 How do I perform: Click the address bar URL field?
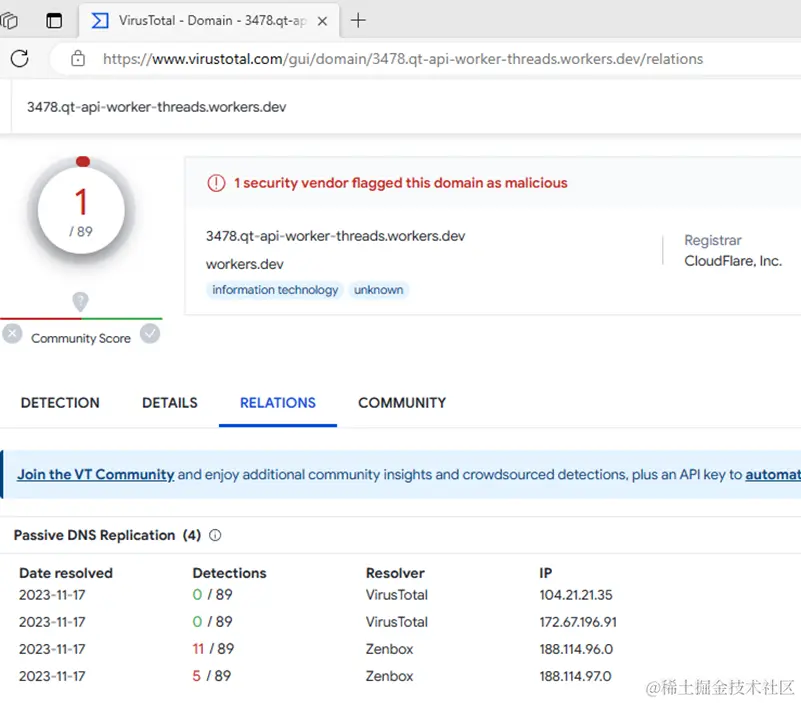[403, 59]
